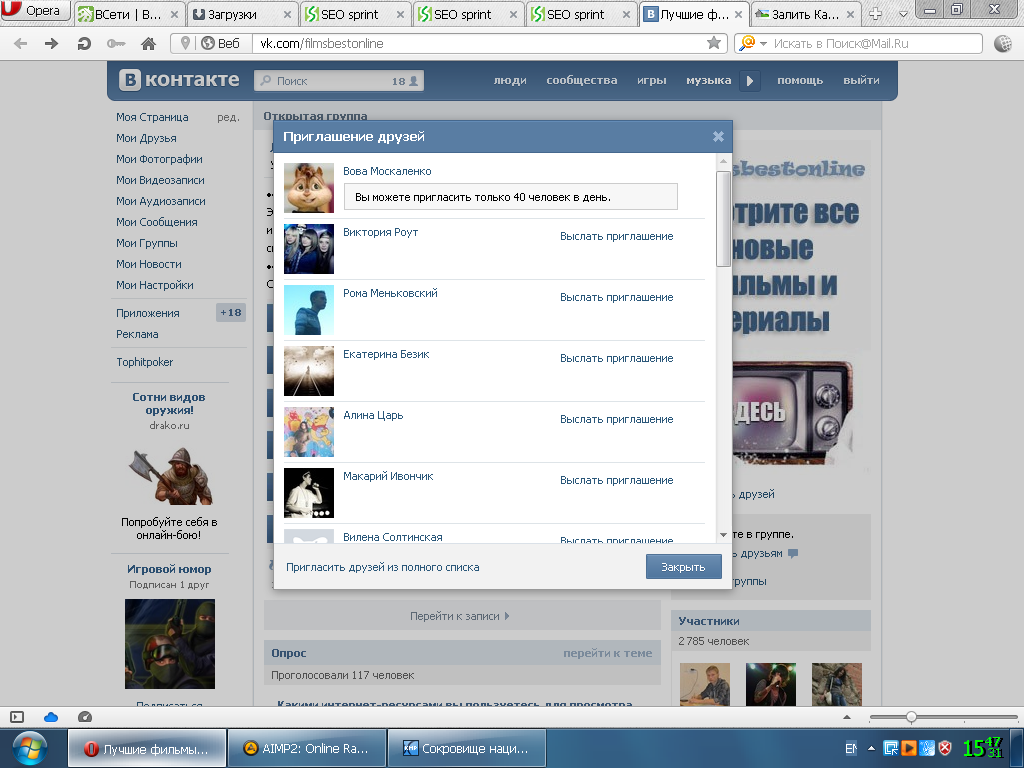Switch to the ВСети tab
Screen dimensions: 1024x768
[129, 14]
